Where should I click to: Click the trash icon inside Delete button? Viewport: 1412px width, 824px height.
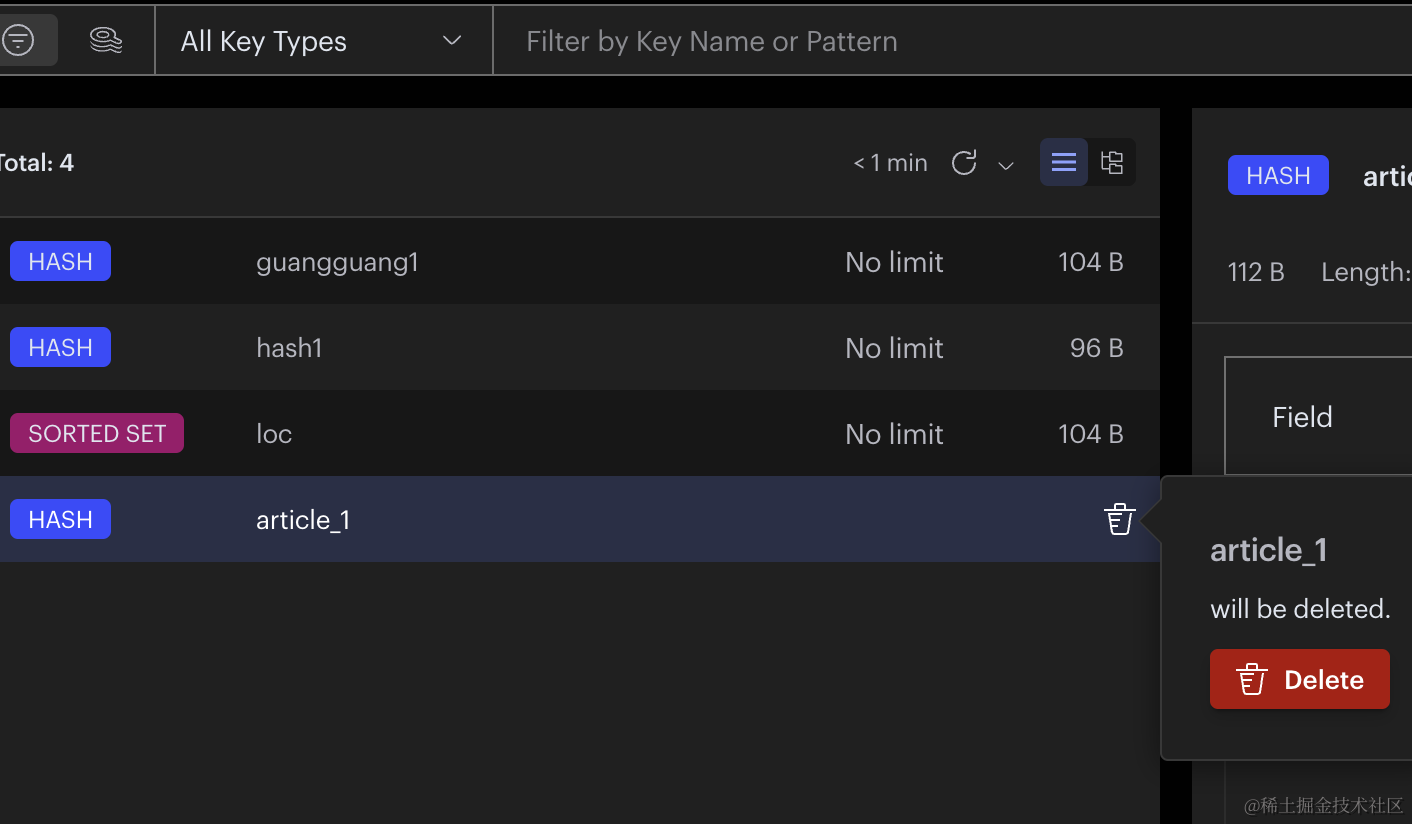pyautogui.click(x=1252, y=680)
